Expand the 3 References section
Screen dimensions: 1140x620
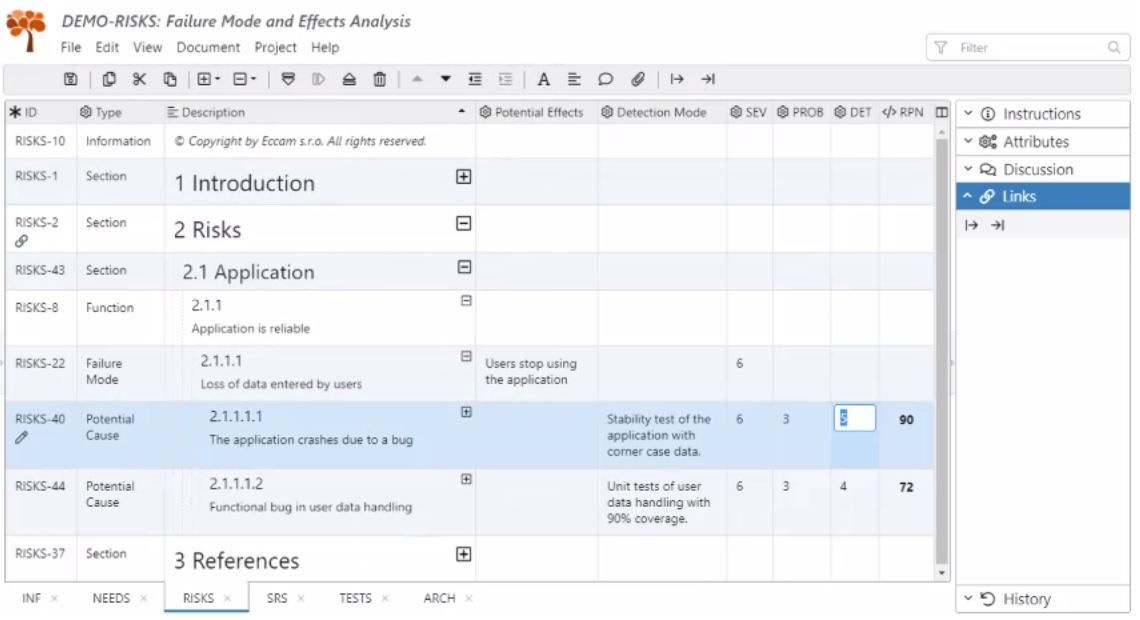click(463, 554)
